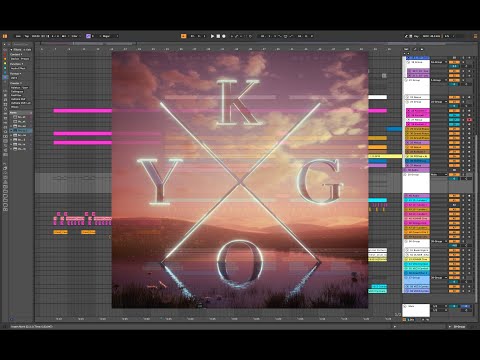This screenshot has width=480, height=360.
Task: Toggle the purple Scale Mode icon
Action: pyautogui.click(x=88, y=36)
